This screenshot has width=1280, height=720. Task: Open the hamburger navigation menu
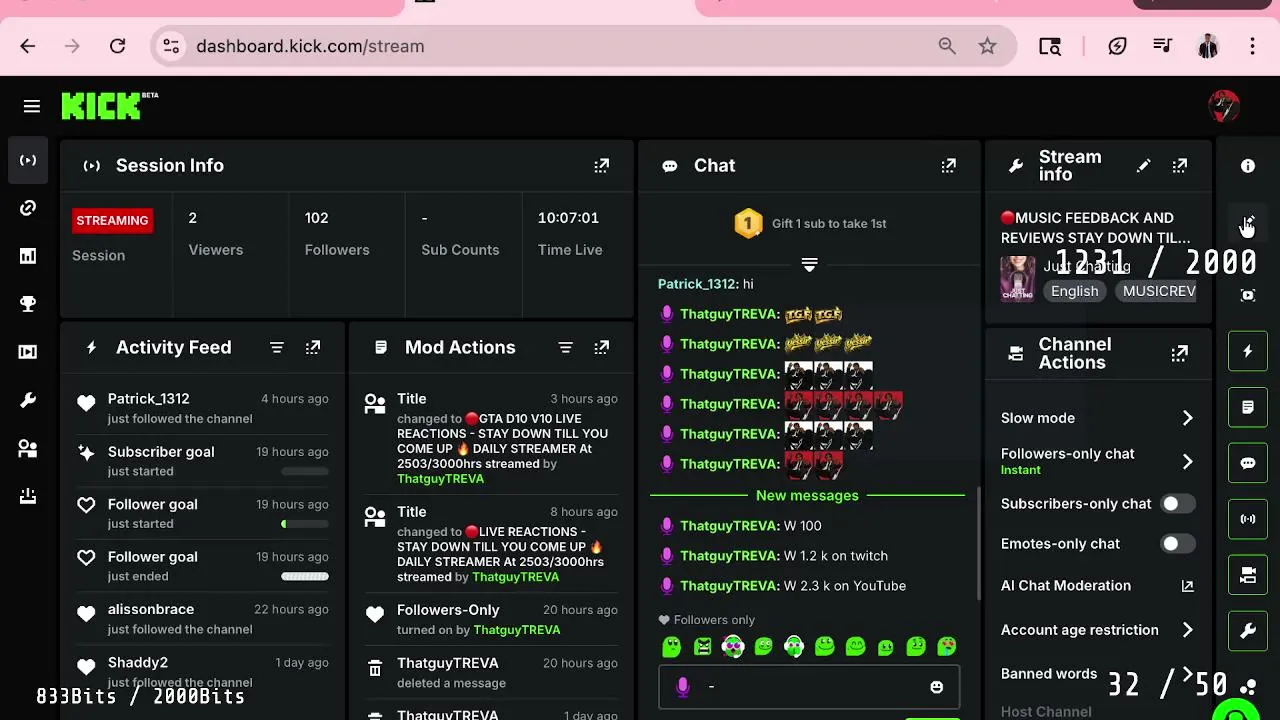tap(32, 106)
